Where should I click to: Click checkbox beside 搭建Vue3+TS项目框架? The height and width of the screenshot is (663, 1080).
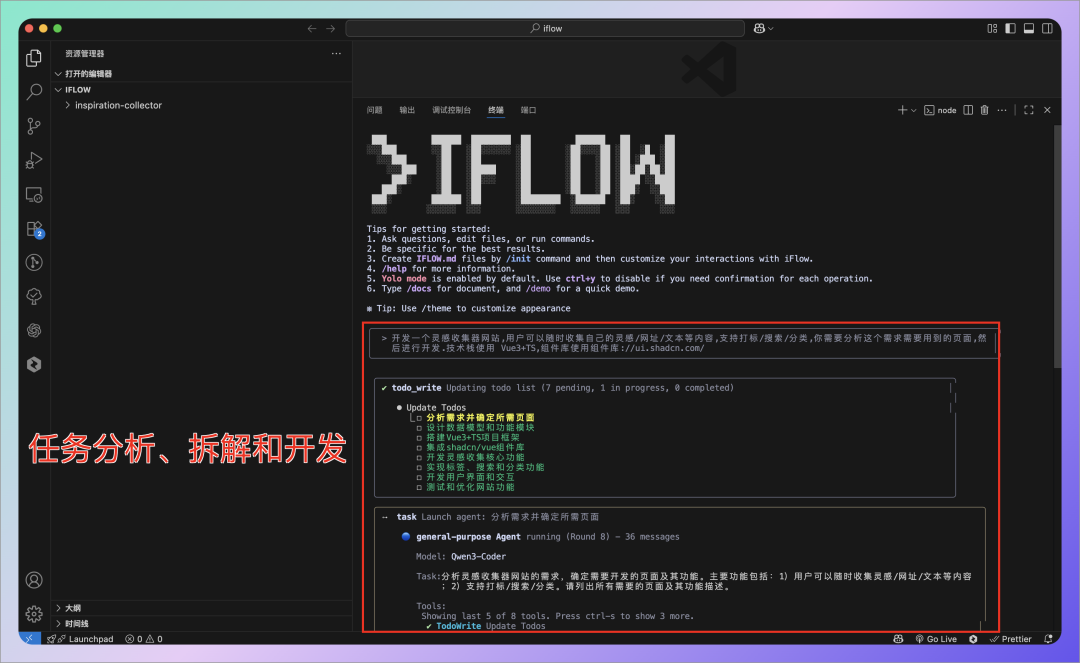click(419, 438)
